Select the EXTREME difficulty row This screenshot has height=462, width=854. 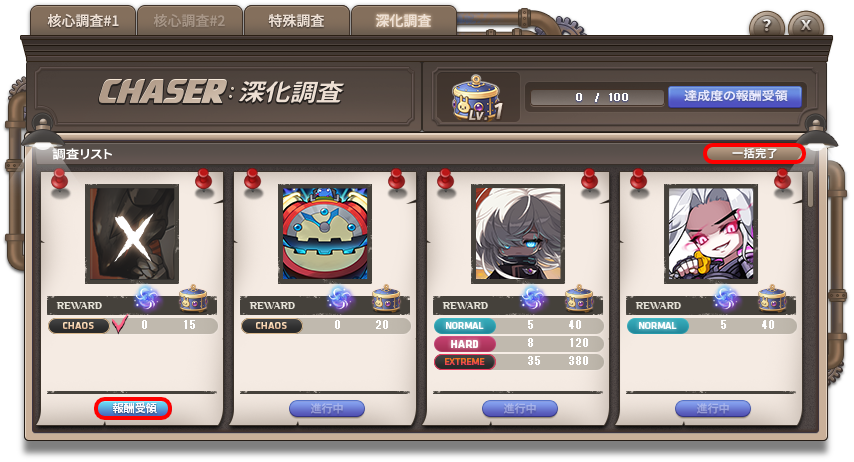click(518, 361)
